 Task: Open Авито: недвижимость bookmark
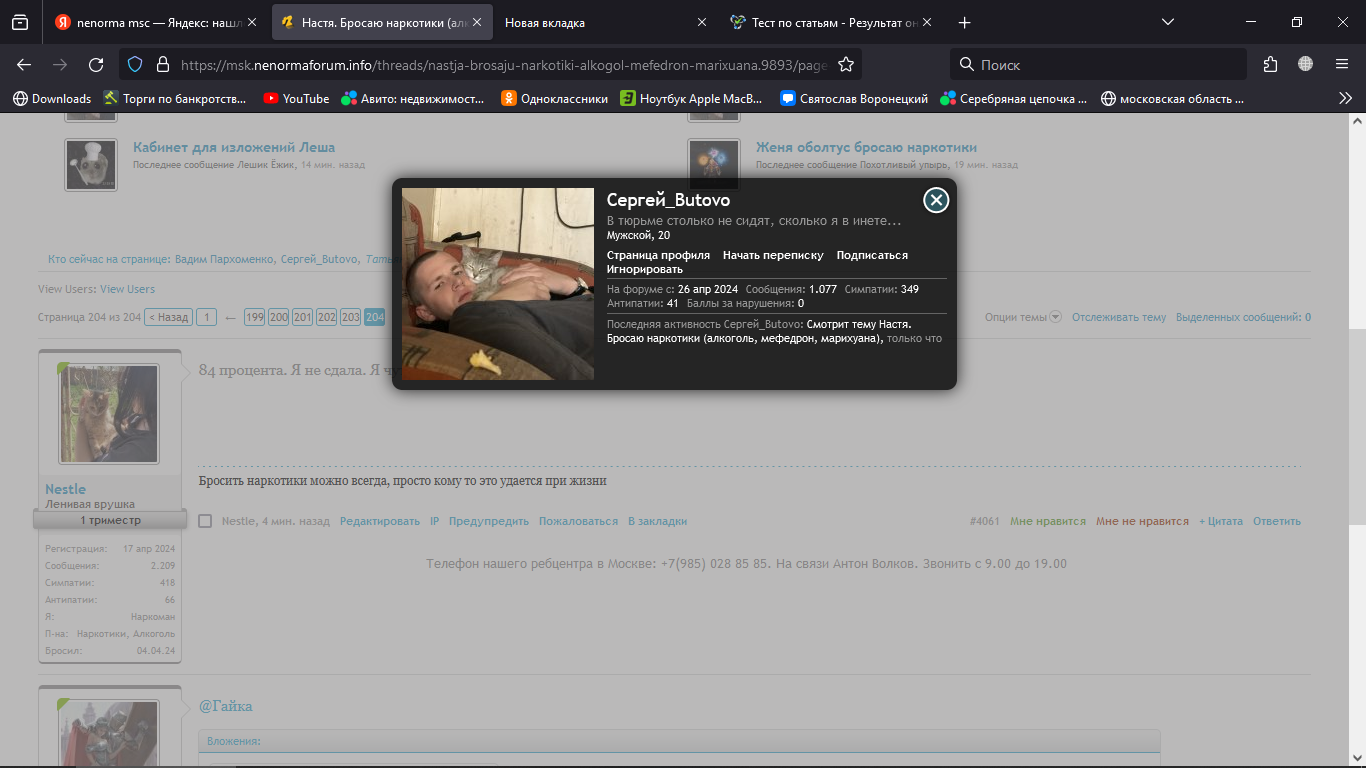pyautogui.click(x=412, y=99)
